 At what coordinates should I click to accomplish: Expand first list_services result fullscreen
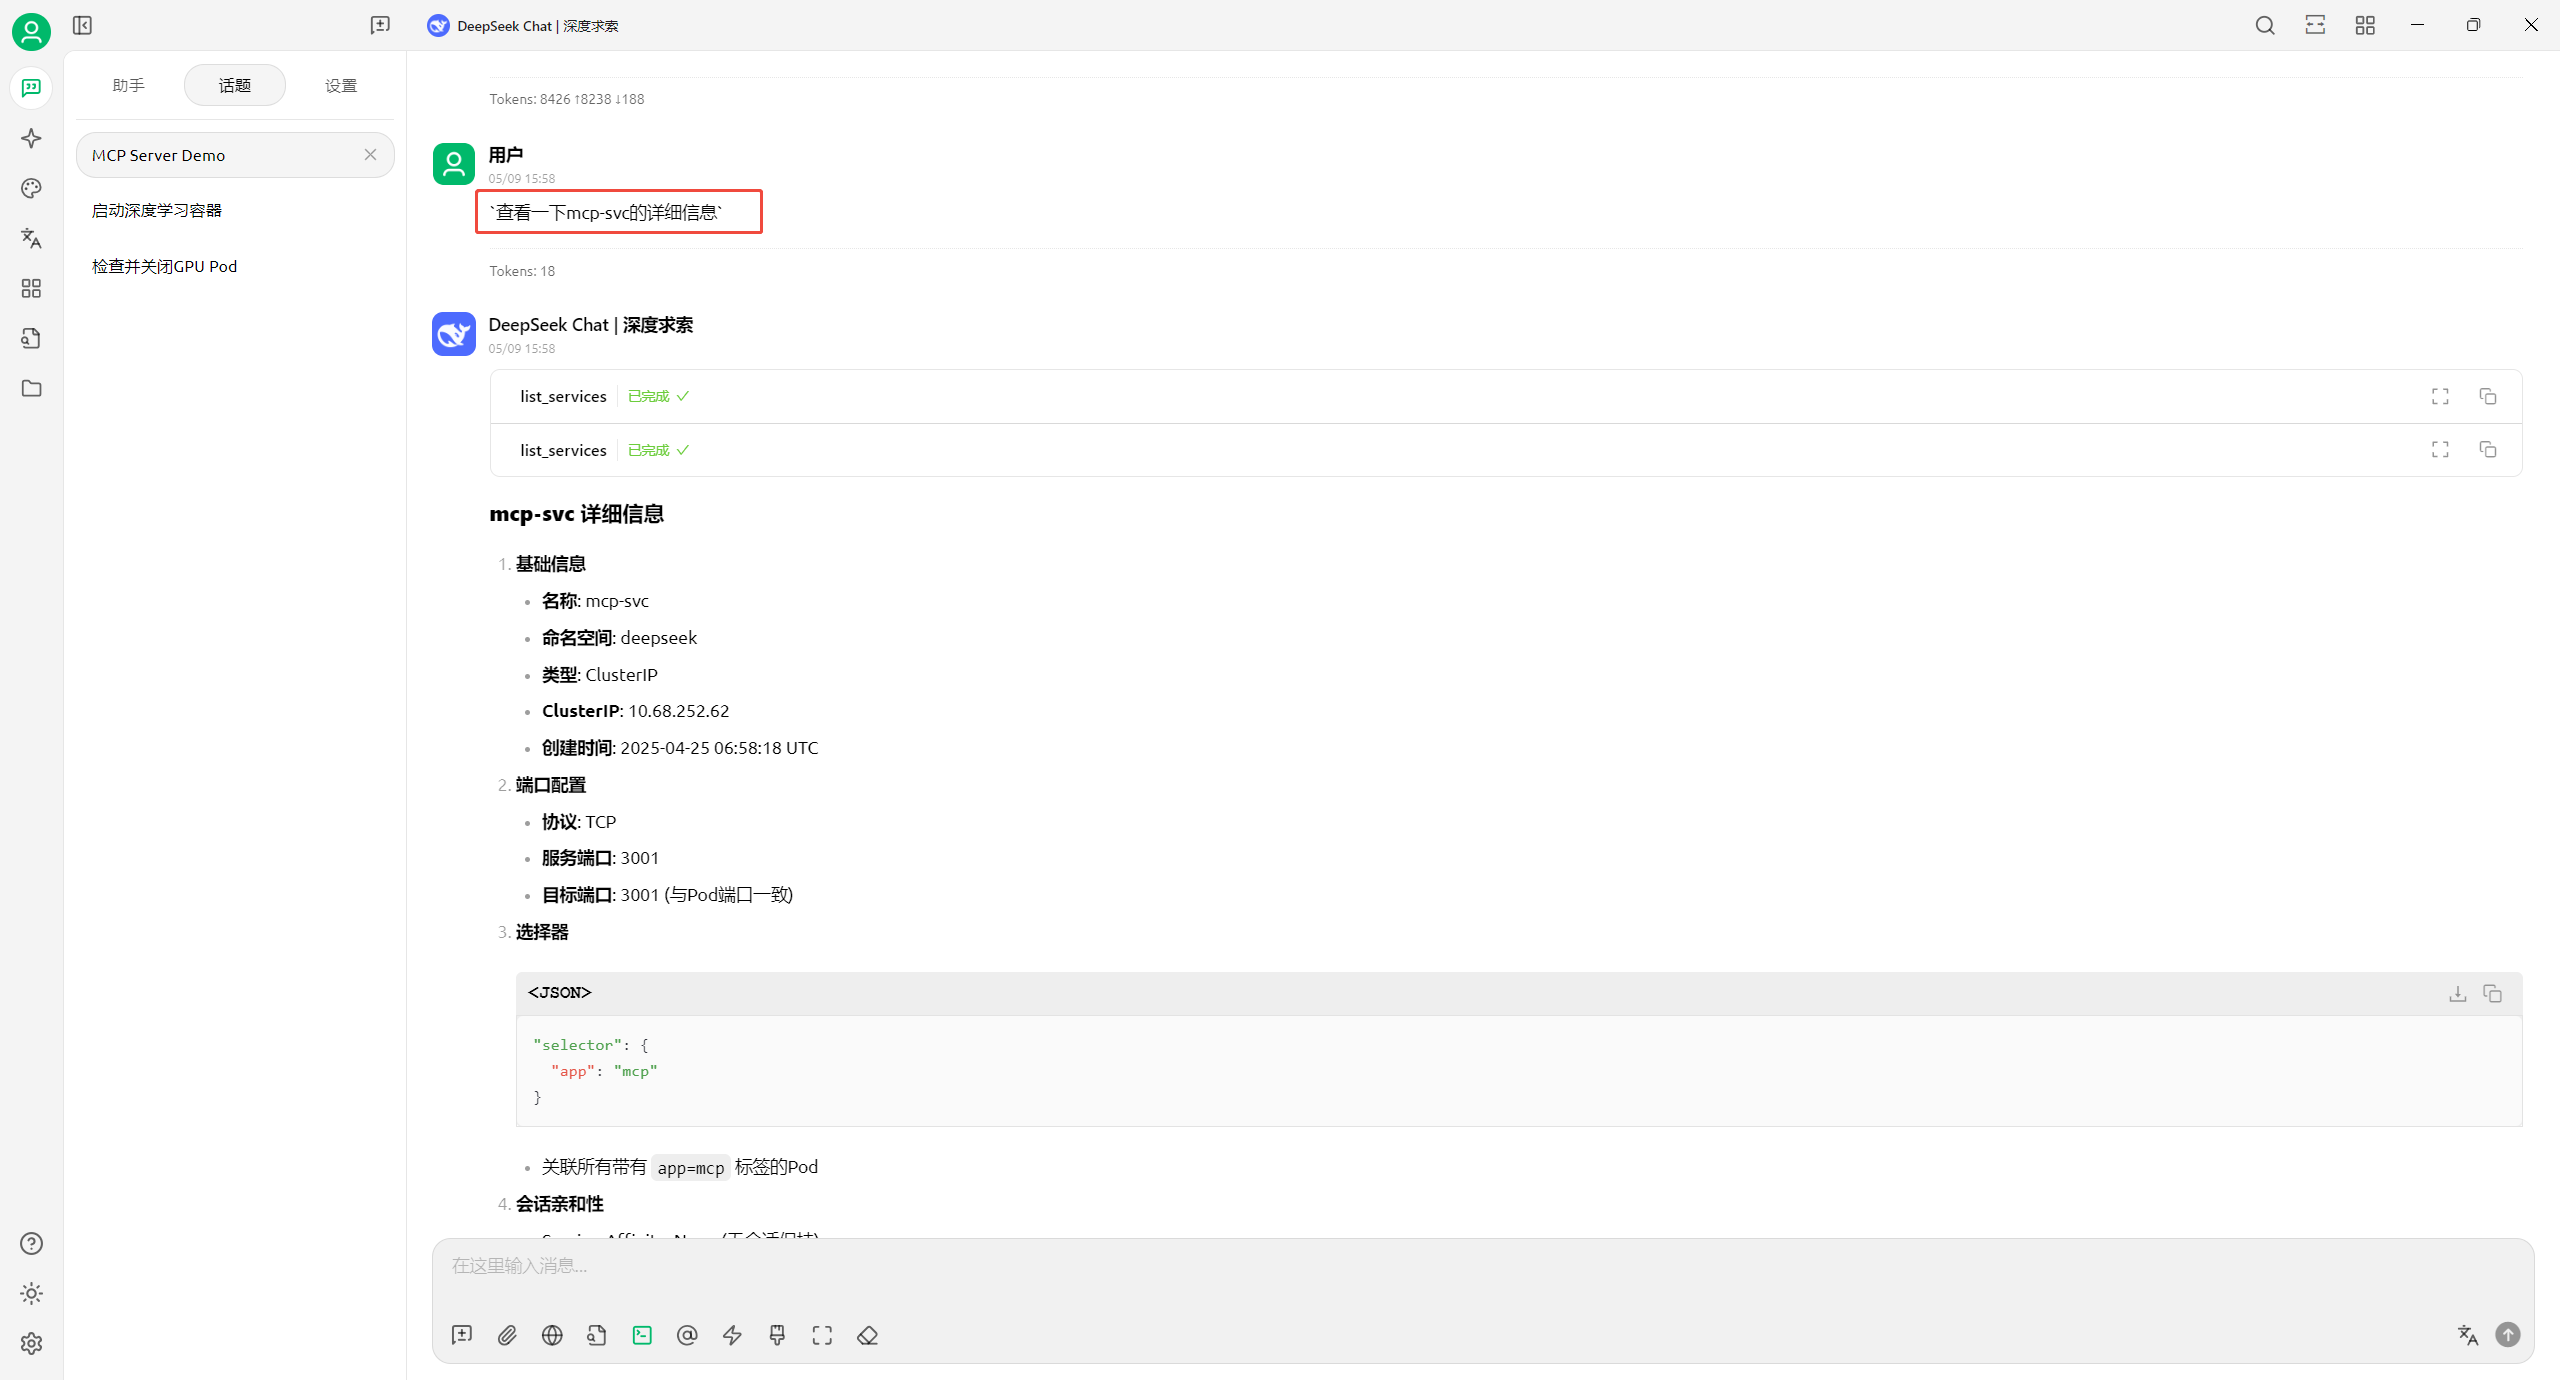pos(2440,396)
